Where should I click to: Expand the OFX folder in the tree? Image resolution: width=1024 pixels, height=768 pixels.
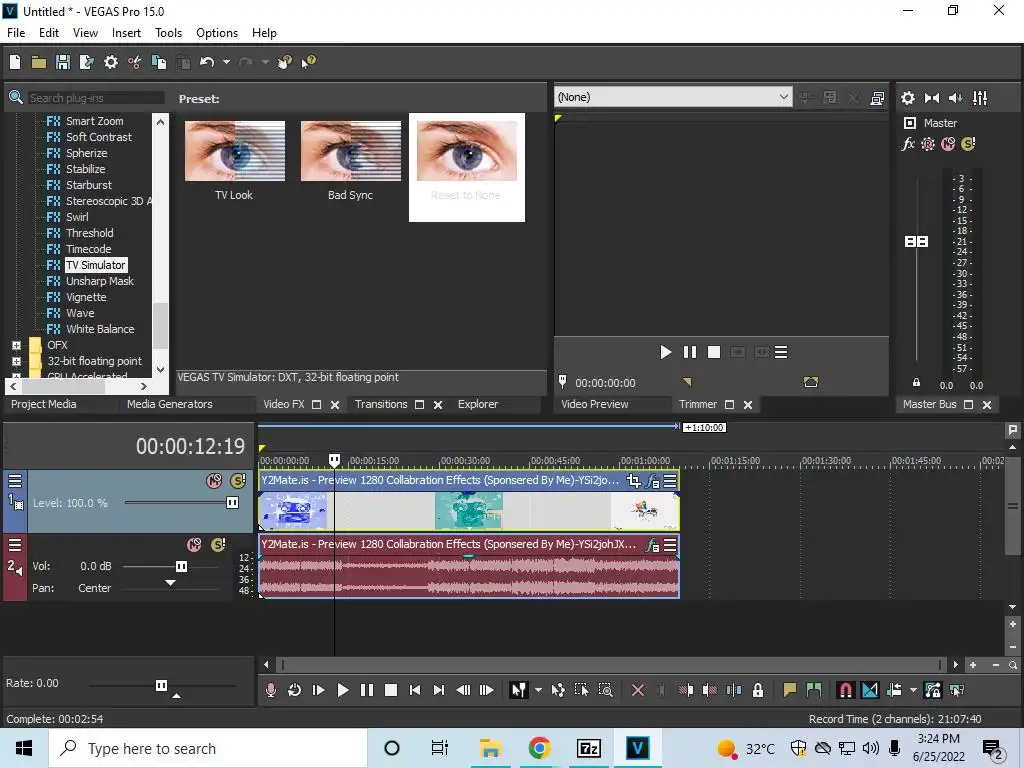[x=16, y=345]
